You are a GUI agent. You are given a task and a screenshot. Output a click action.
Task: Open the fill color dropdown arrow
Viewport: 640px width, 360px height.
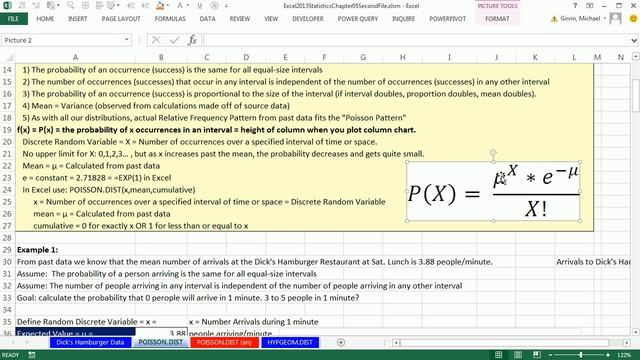point(167,6)
